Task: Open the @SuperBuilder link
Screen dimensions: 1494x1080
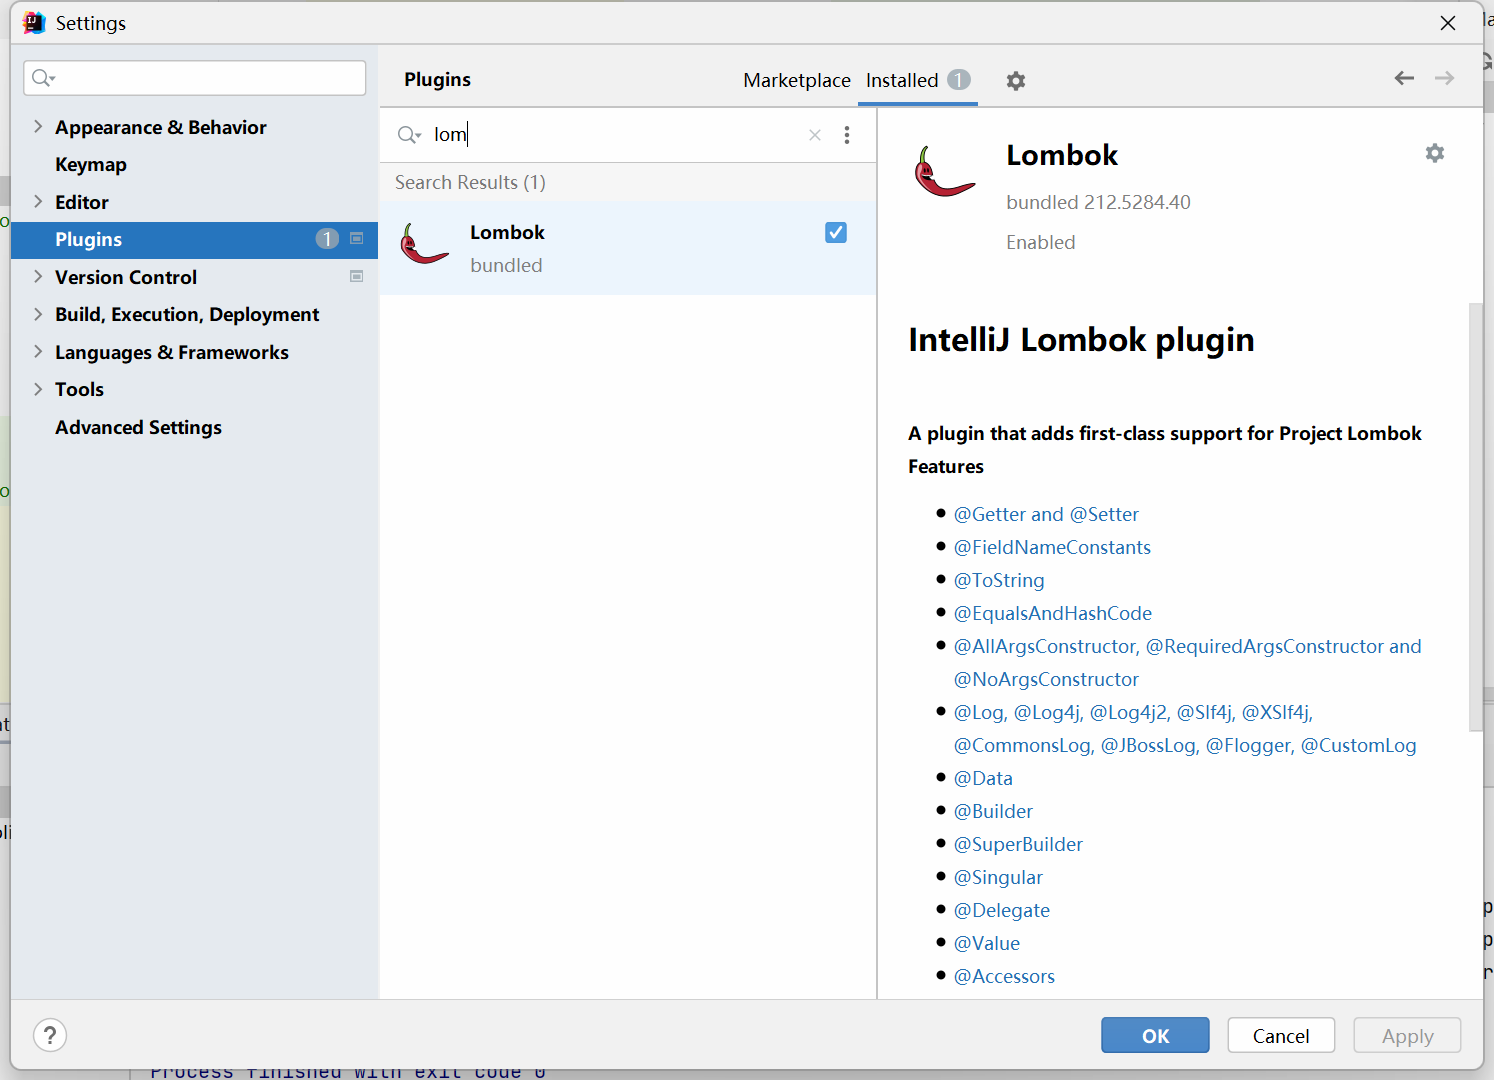Action: pyautogui.click(x=1018, y=844)
